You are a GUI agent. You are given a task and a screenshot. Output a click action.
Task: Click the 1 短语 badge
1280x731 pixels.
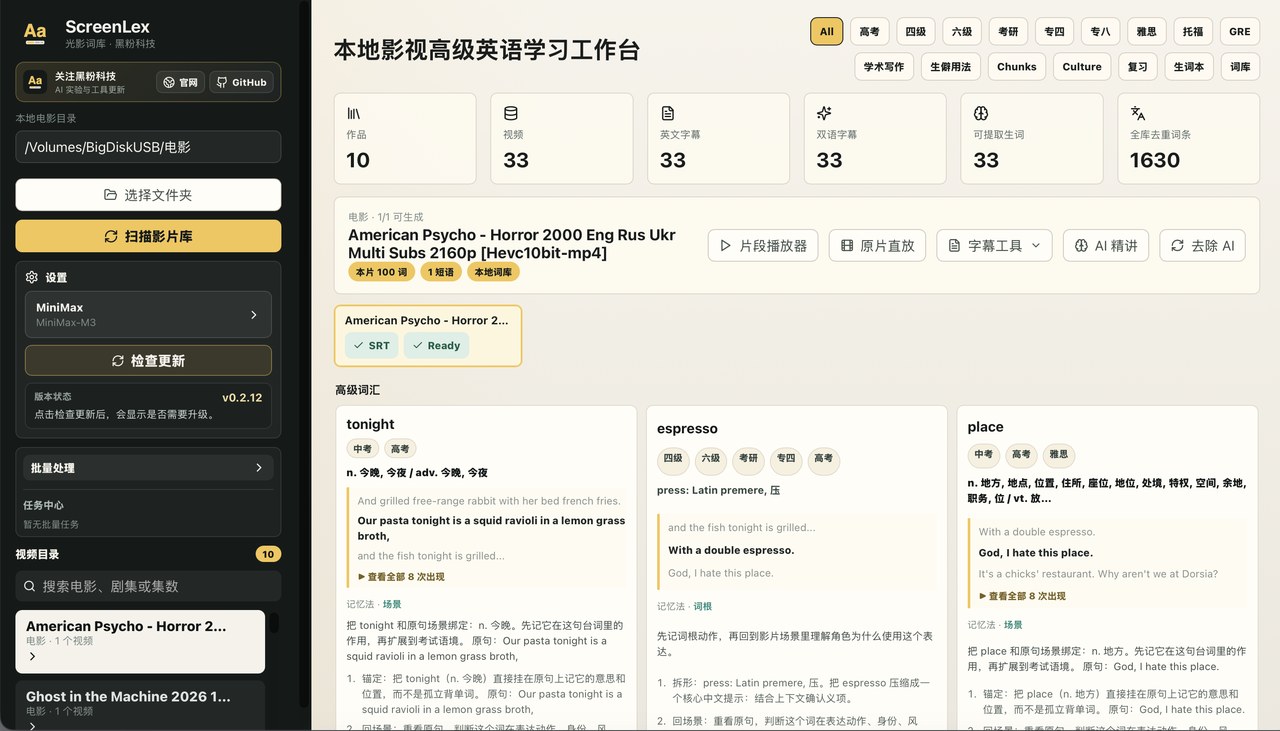pyautogui.click(x=441, y=272)
